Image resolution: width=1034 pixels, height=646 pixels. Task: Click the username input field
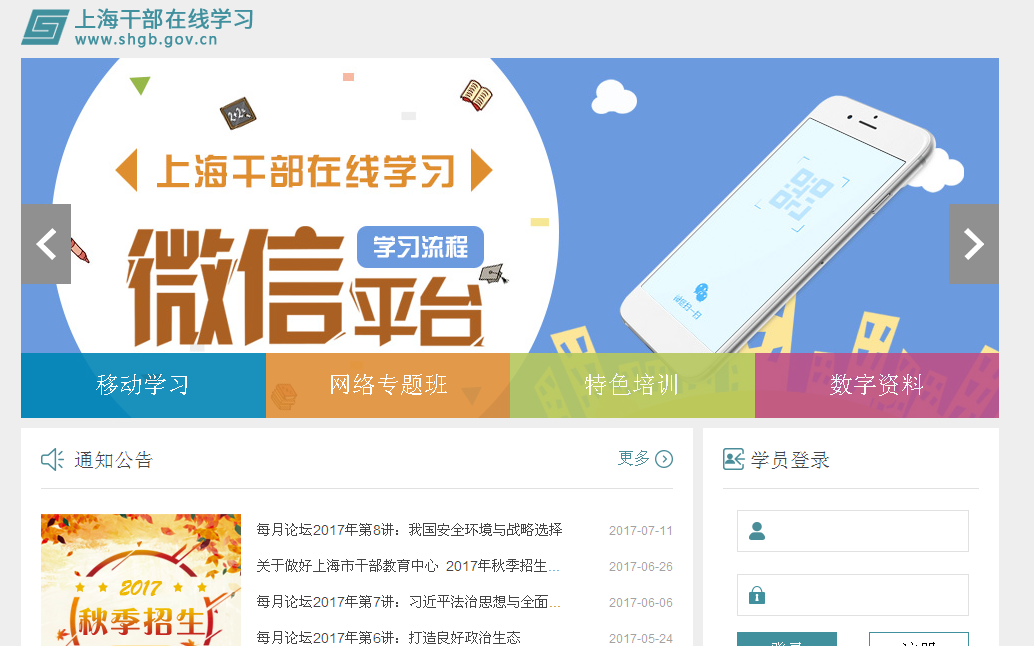pos(853,531)
